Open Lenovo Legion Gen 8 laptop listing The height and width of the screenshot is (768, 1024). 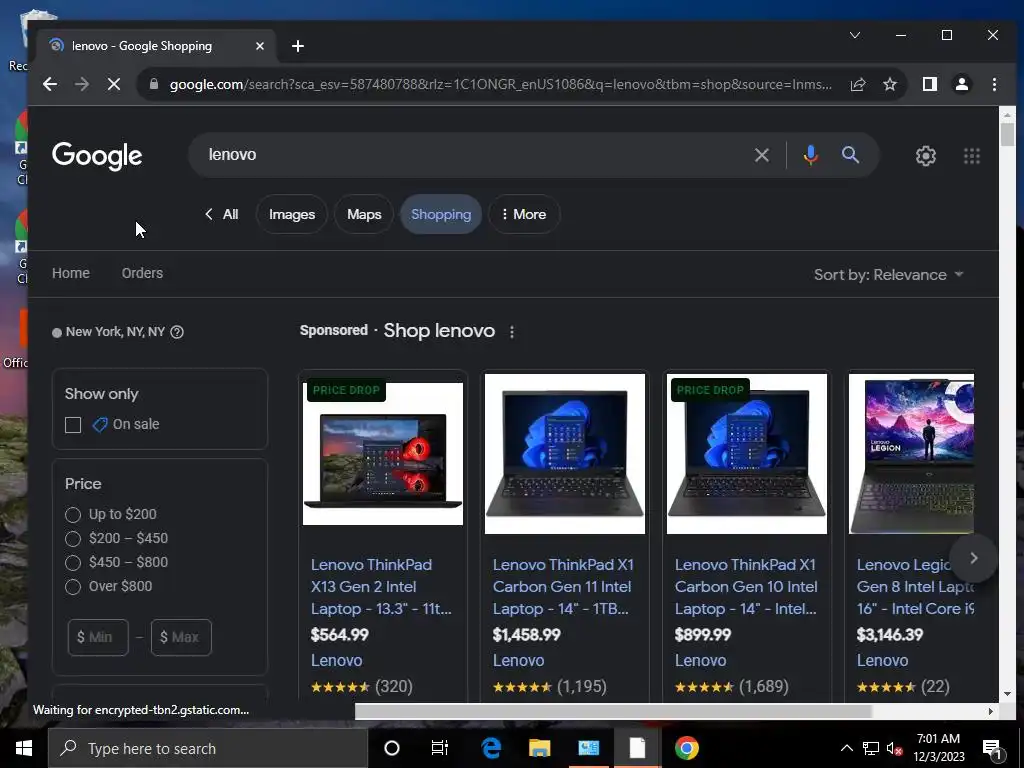pyautogui.click(x=915, y=586)
